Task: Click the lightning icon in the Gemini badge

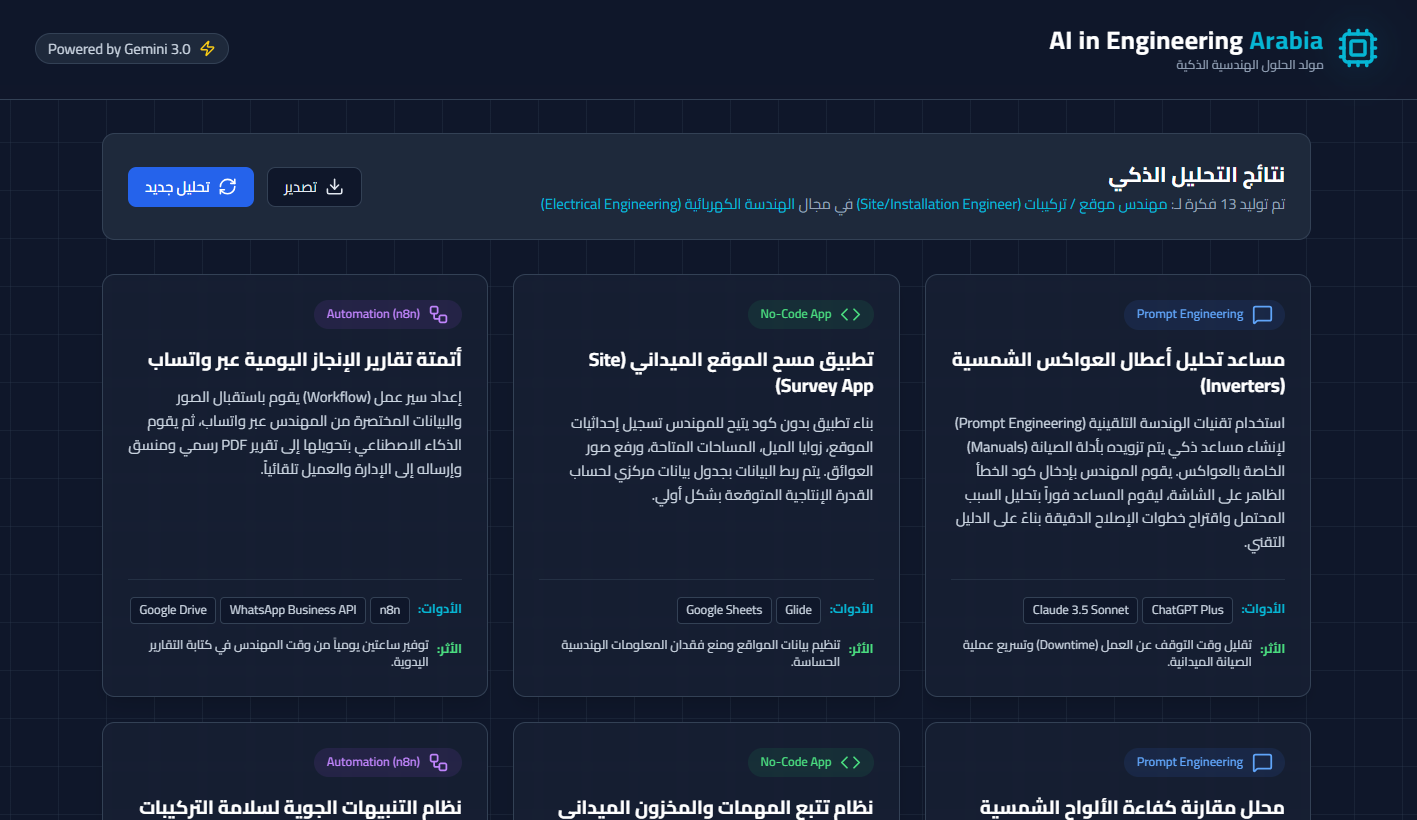Action: [x=207, y=47]
